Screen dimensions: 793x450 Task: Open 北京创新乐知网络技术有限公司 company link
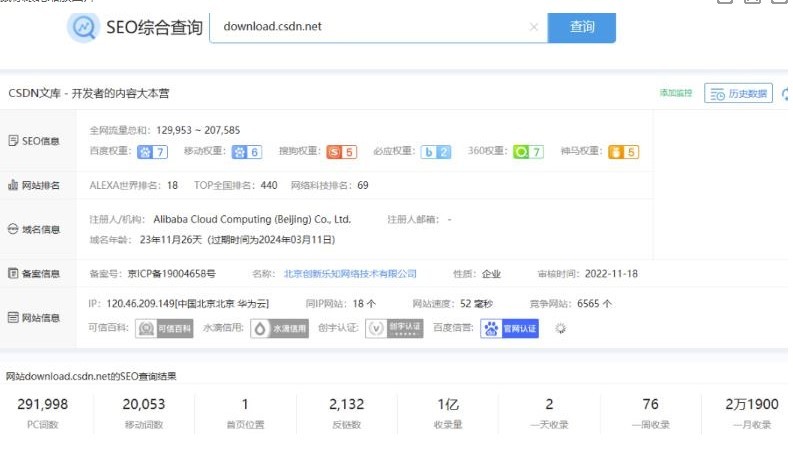pos(350,274)
